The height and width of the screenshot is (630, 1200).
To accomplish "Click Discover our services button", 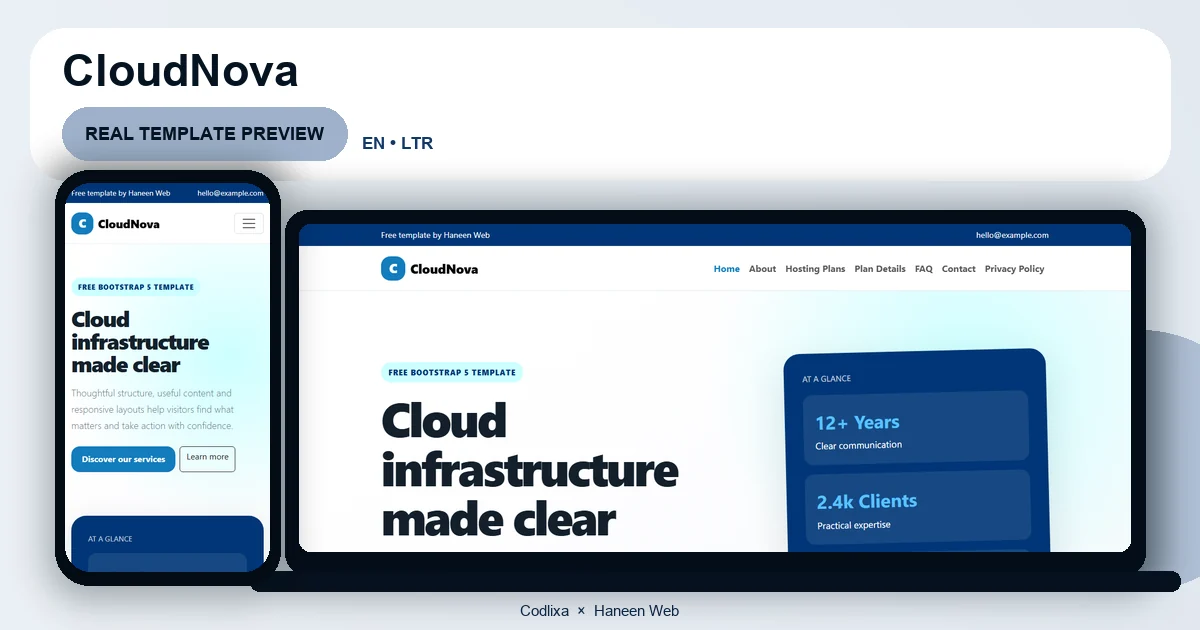I will click(x=123, y=459).
